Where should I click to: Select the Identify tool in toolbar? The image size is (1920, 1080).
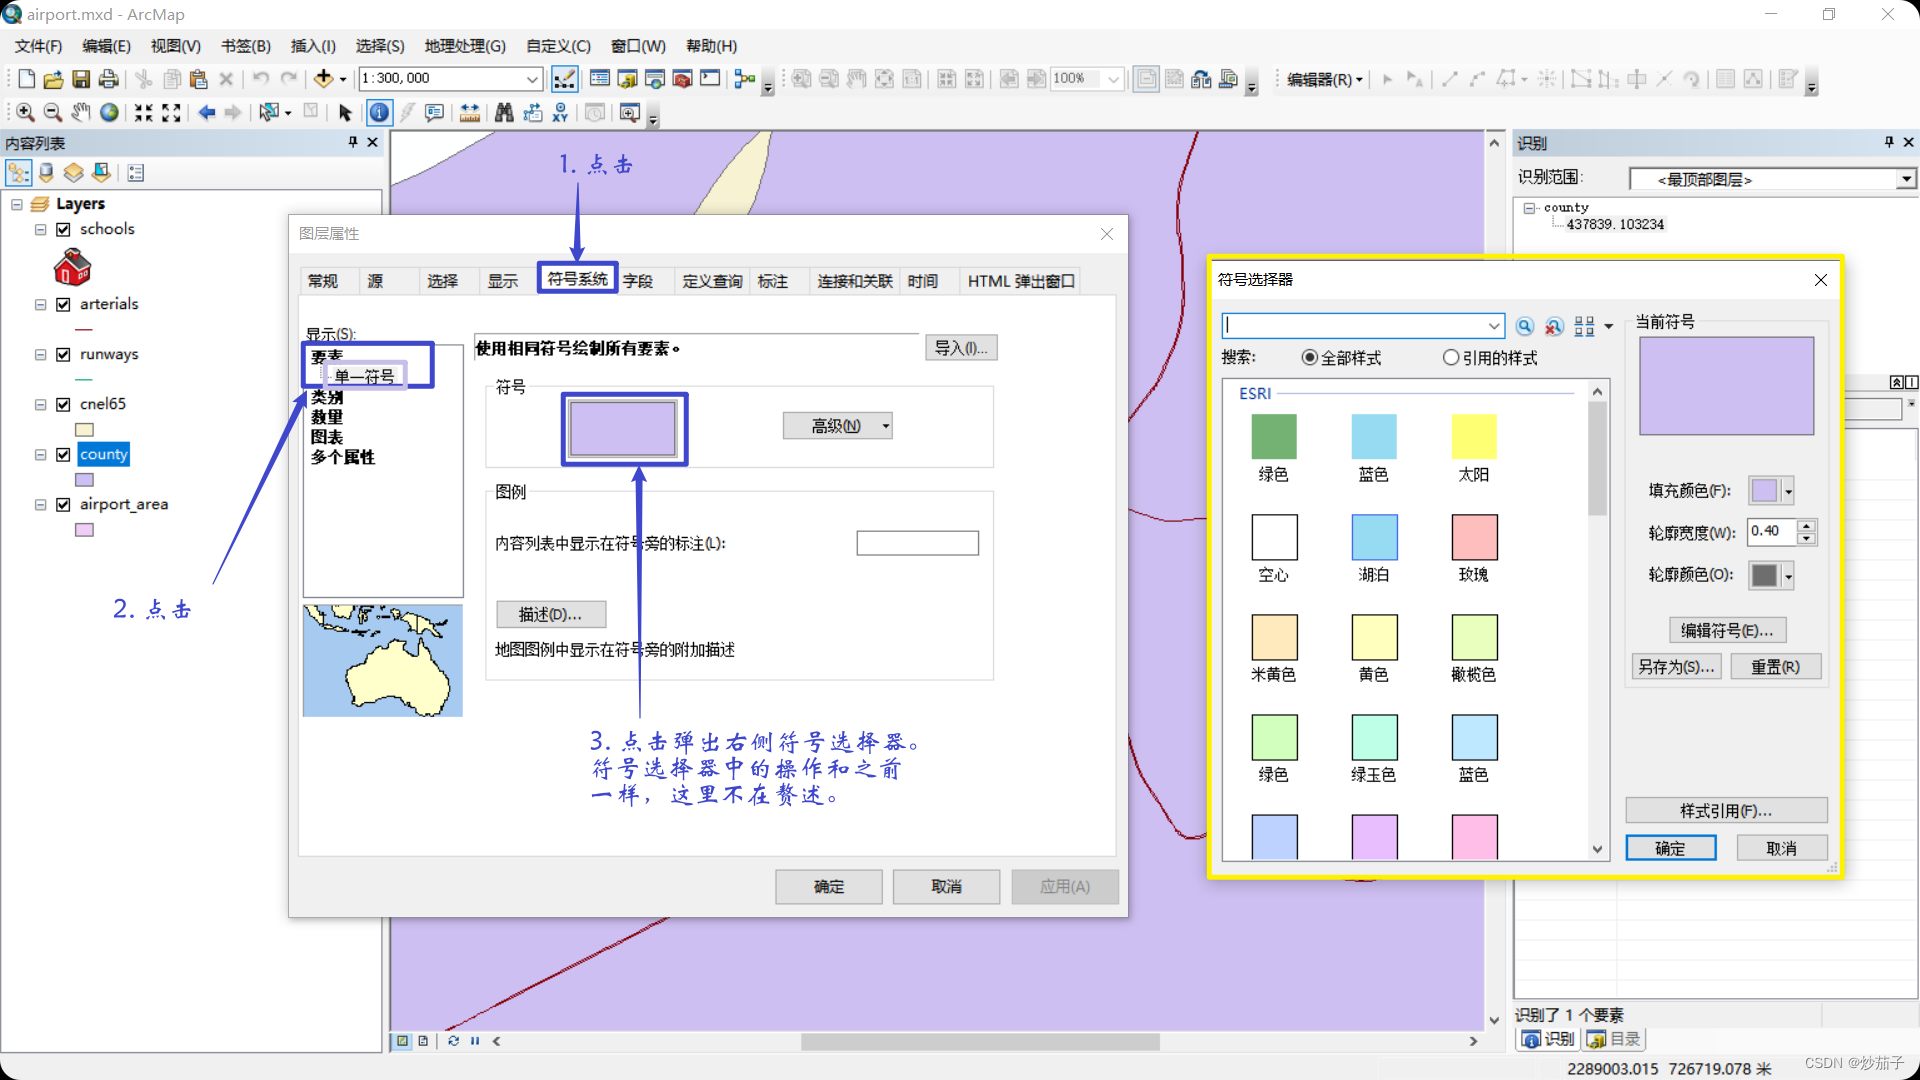[x=379, y=113]
